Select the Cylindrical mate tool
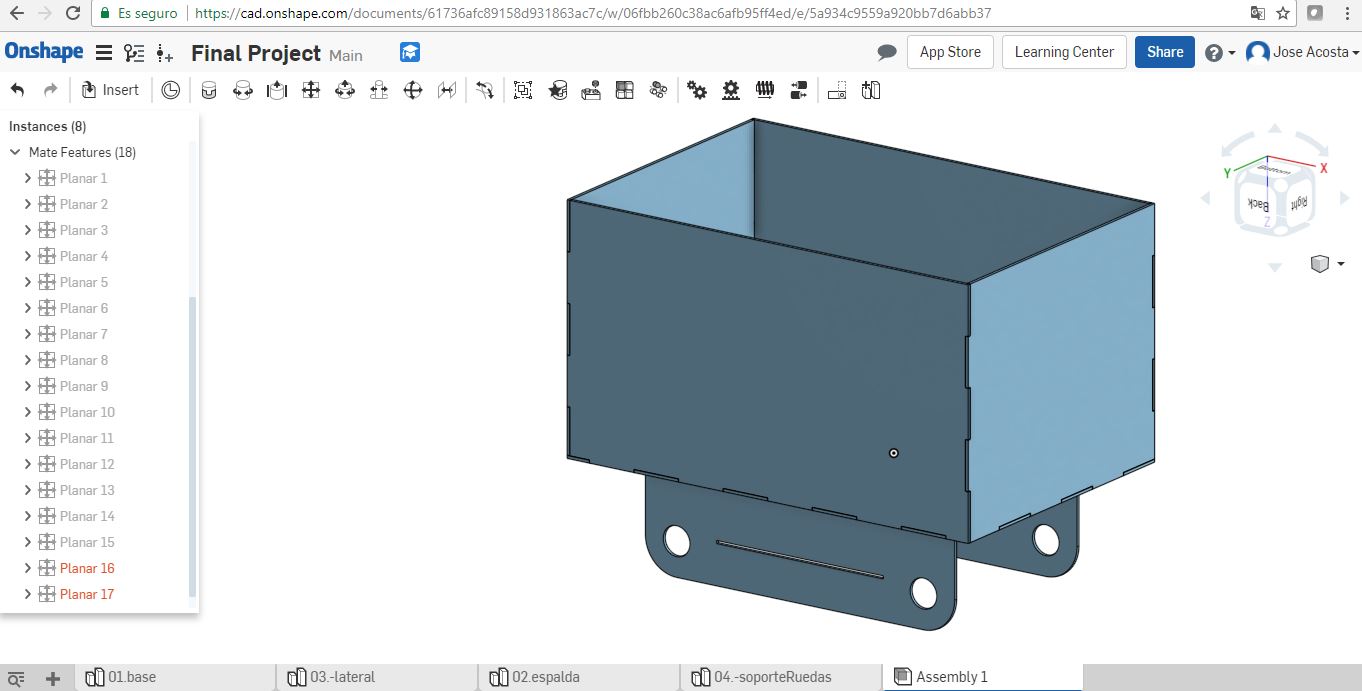This screenshot has width=1362, height=691. (x=344, y=90)
